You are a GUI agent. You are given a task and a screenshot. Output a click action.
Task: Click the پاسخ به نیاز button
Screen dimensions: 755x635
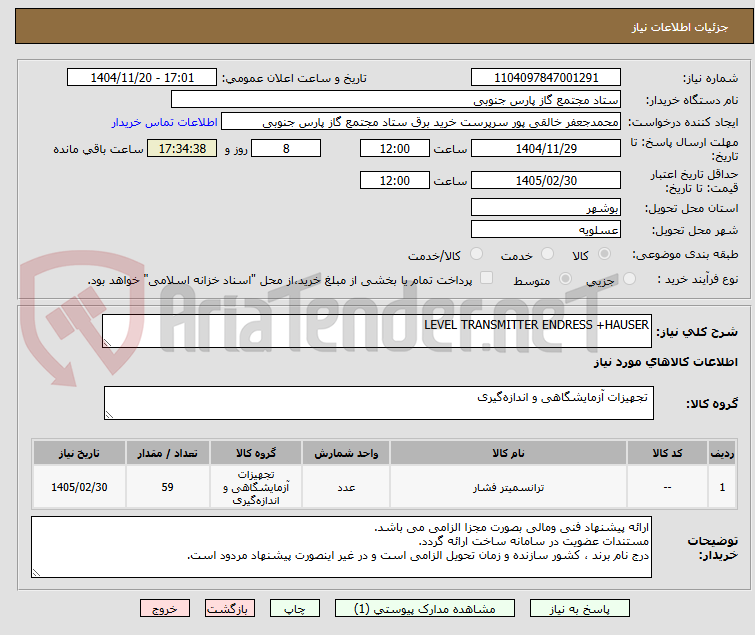pos(580,609)
